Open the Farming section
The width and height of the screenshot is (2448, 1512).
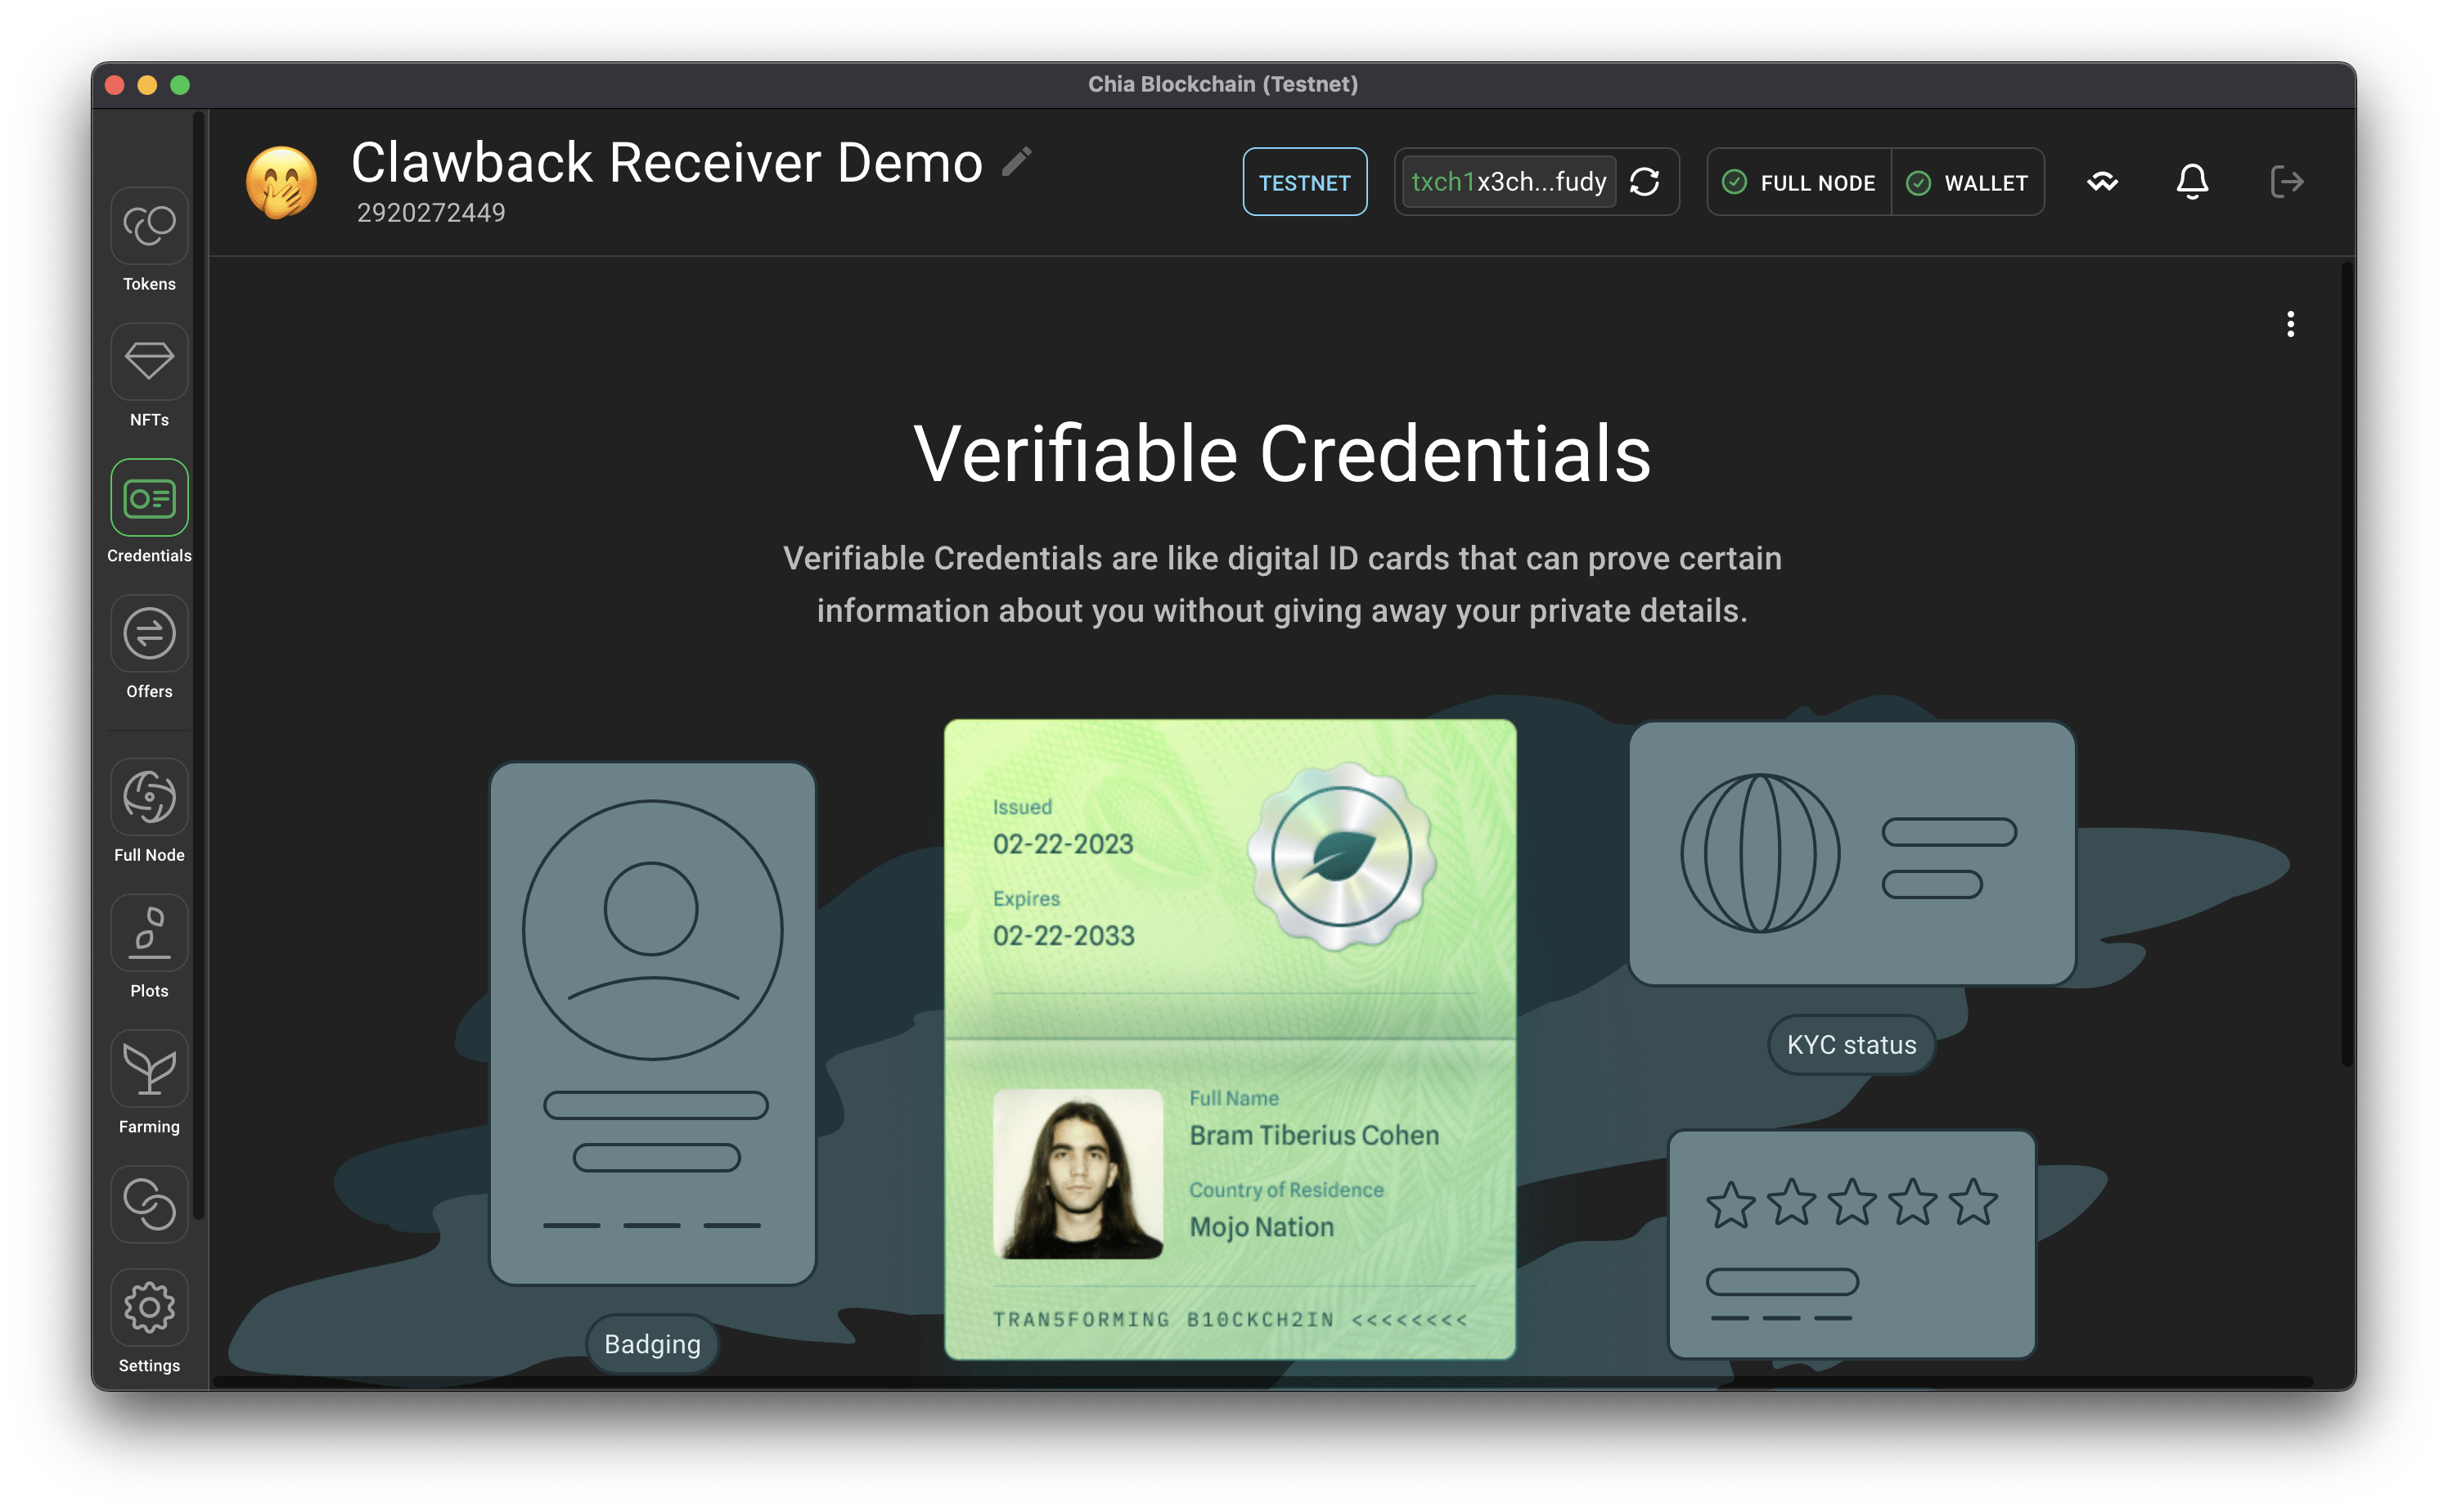149,1069
